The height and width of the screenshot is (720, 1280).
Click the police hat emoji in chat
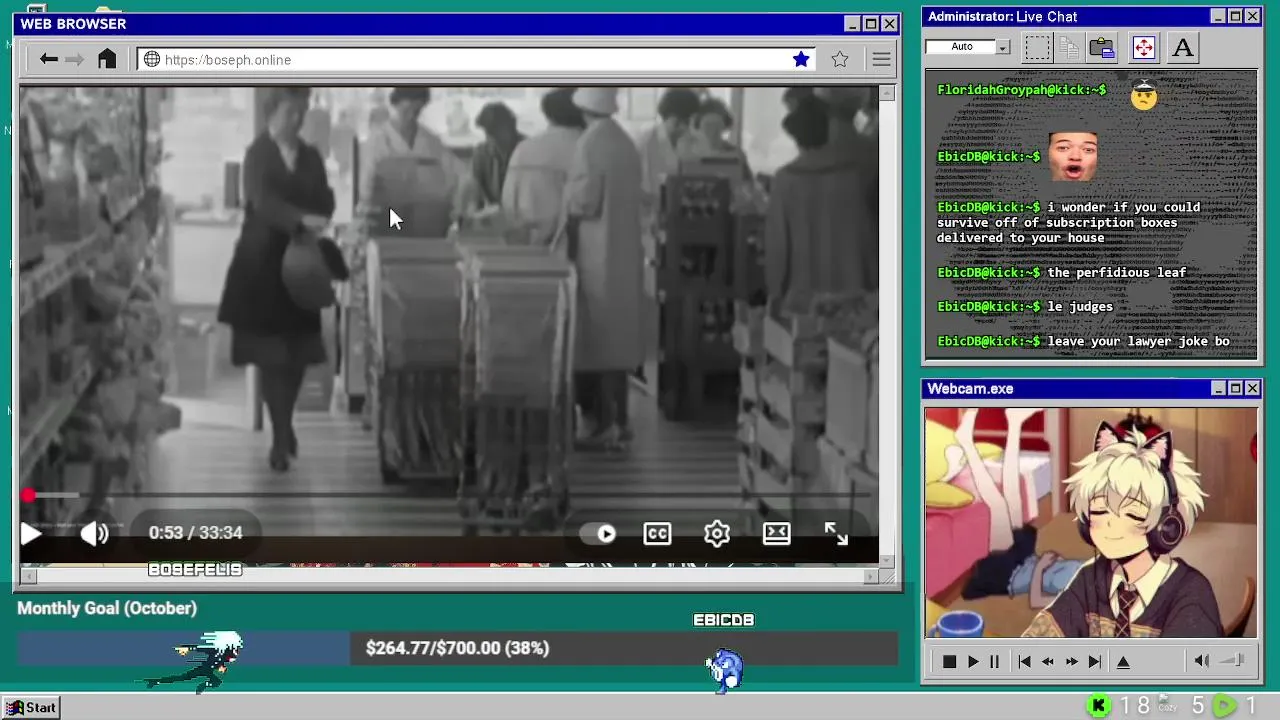1144,94
